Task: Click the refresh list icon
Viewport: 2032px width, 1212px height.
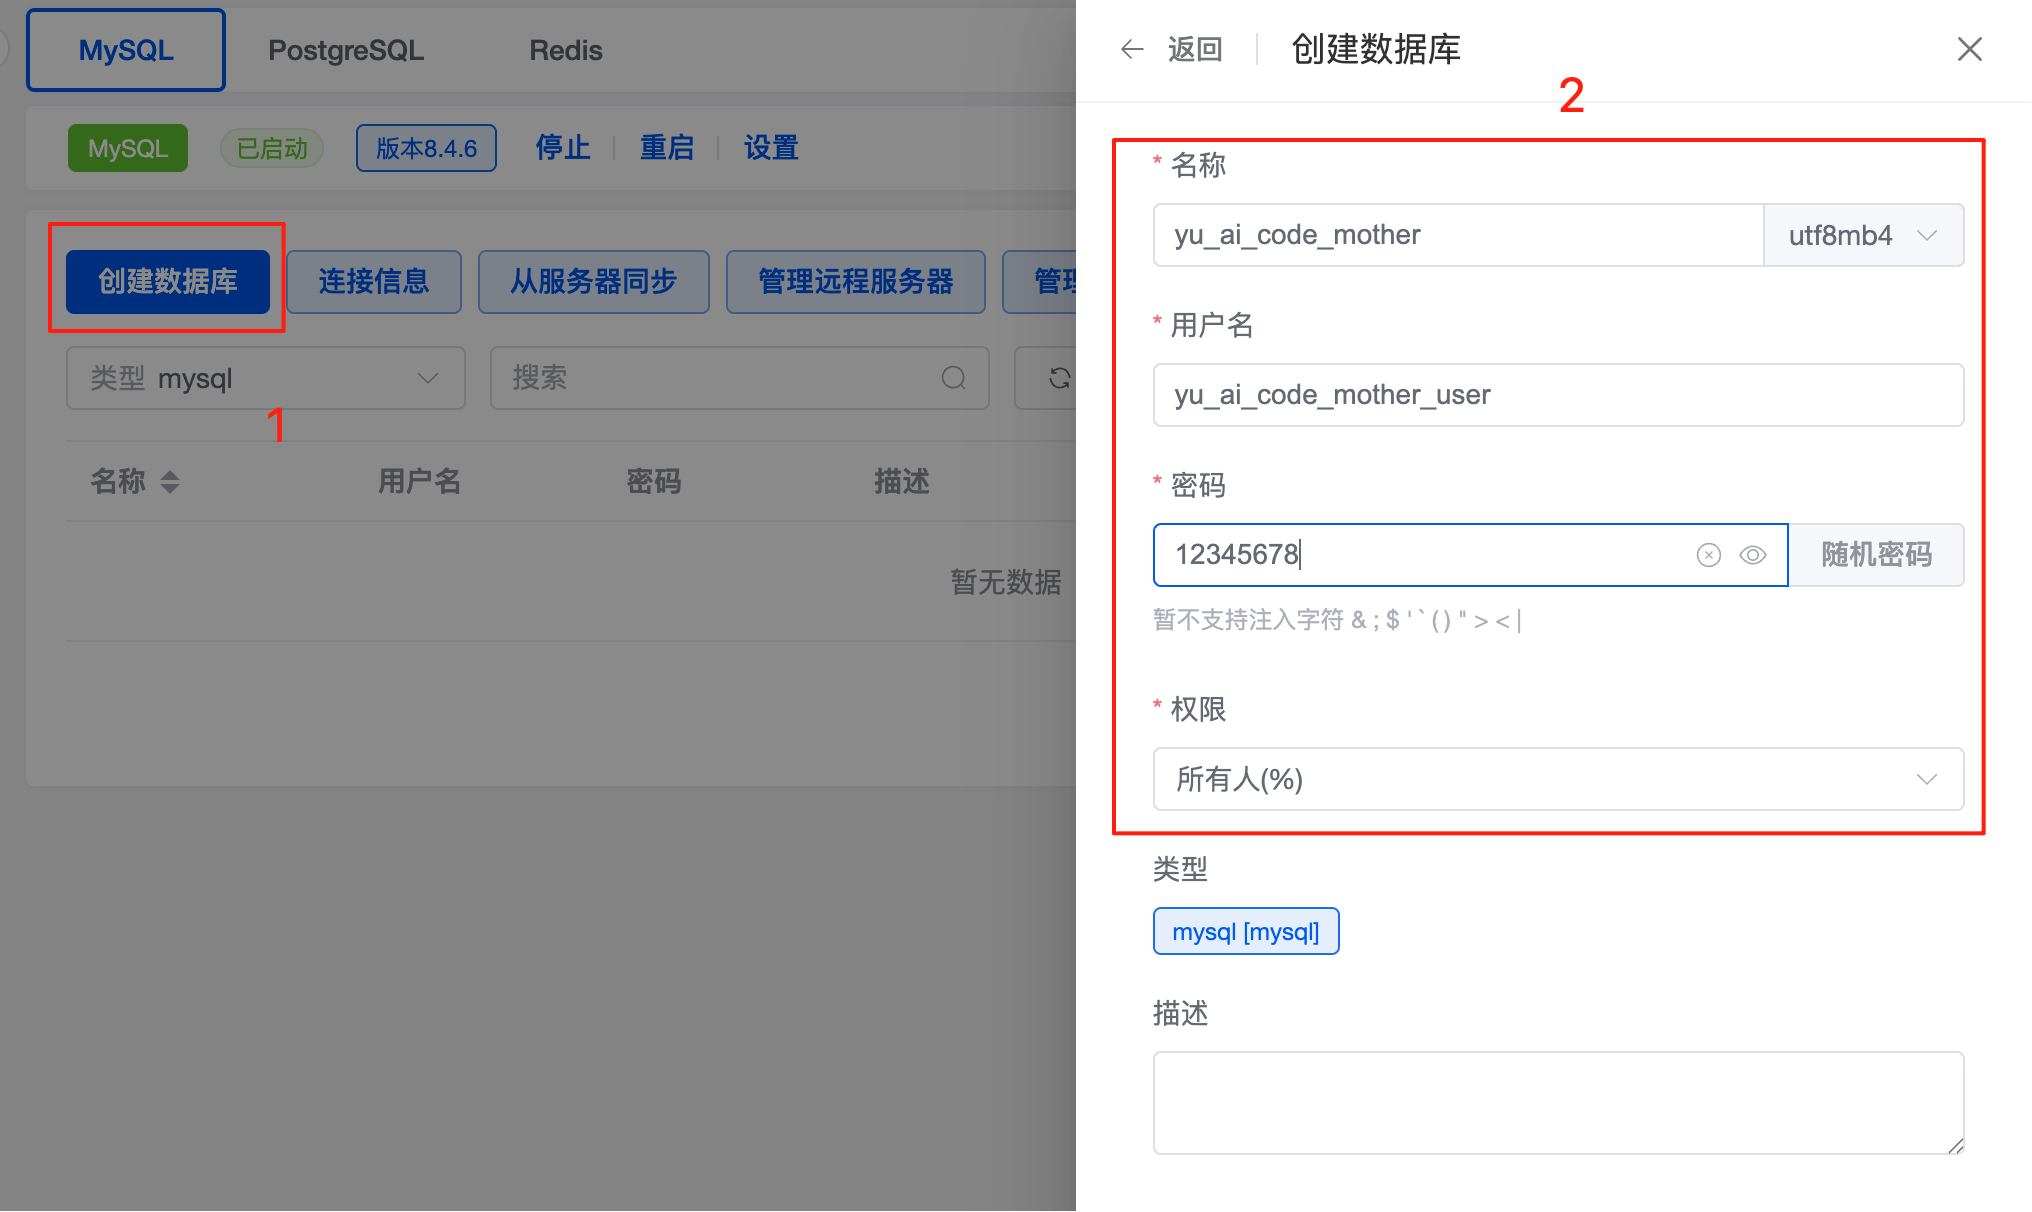Action: point(1059,378)
